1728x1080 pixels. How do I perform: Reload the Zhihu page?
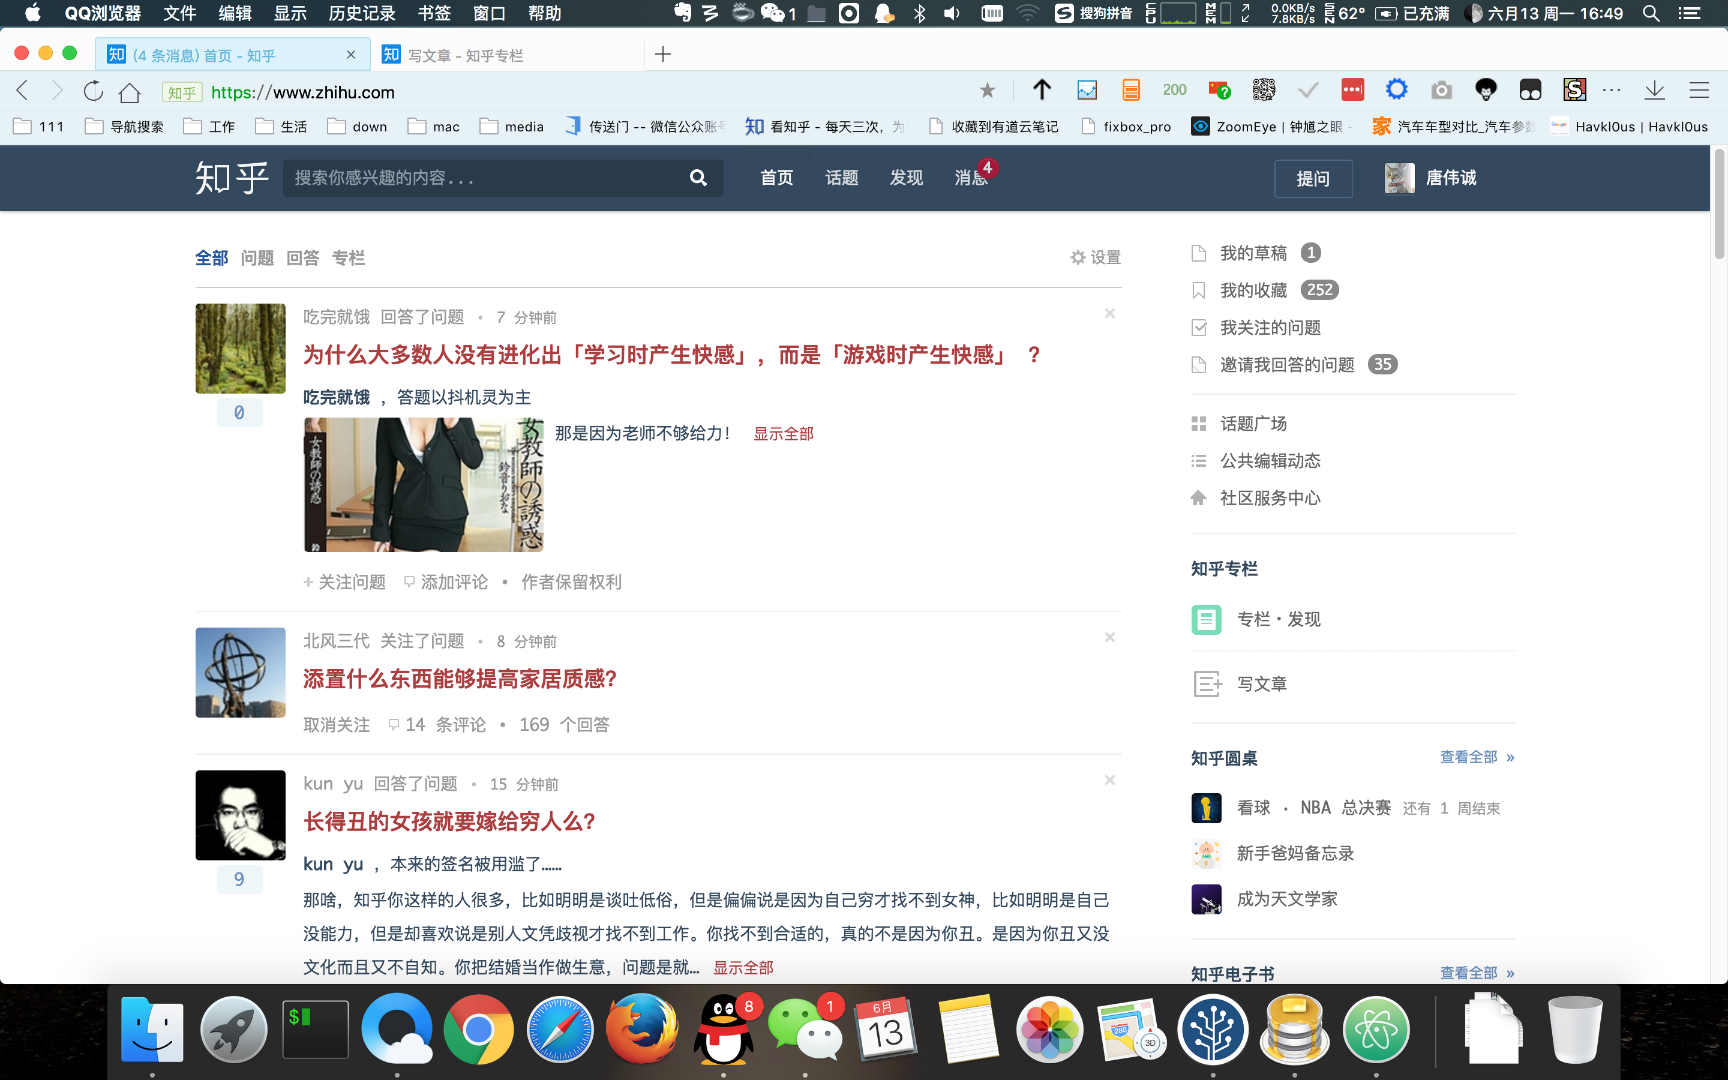click(x=93, y=92)
